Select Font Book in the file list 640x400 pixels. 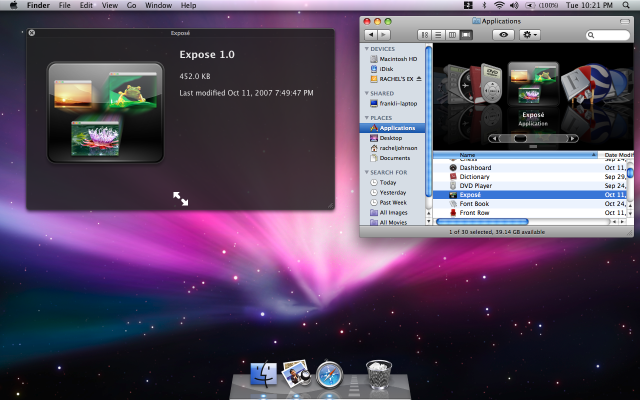click(x=529, y=204)
